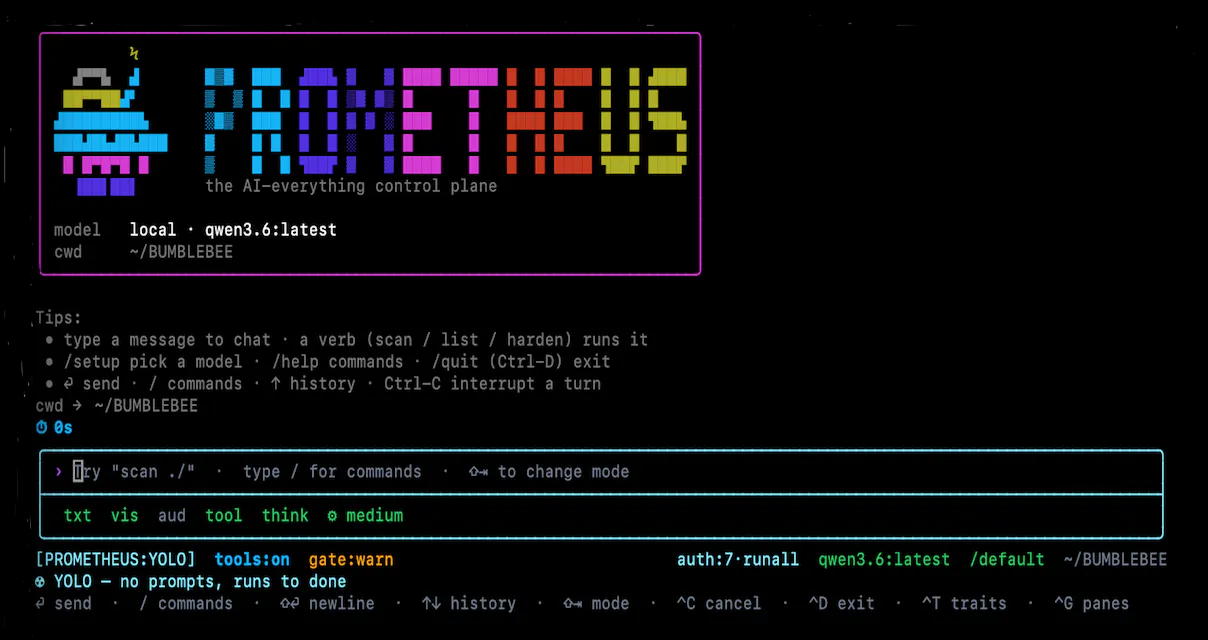Viewport: 1208px width, 640px height.
Task: Click the globe icon before YOLO message
Action: tap(40, 582)
